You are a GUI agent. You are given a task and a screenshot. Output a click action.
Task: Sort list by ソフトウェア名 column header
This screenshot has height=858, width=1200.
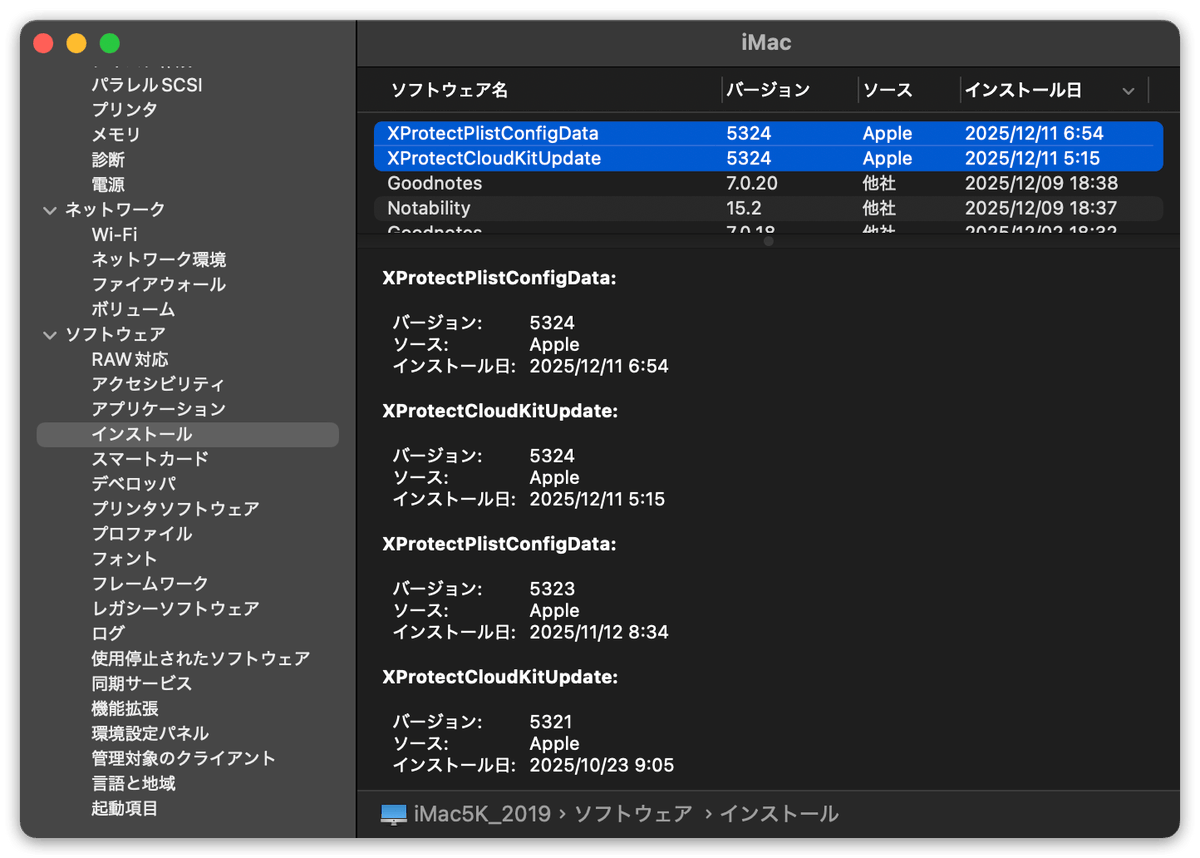pos(449,91)
